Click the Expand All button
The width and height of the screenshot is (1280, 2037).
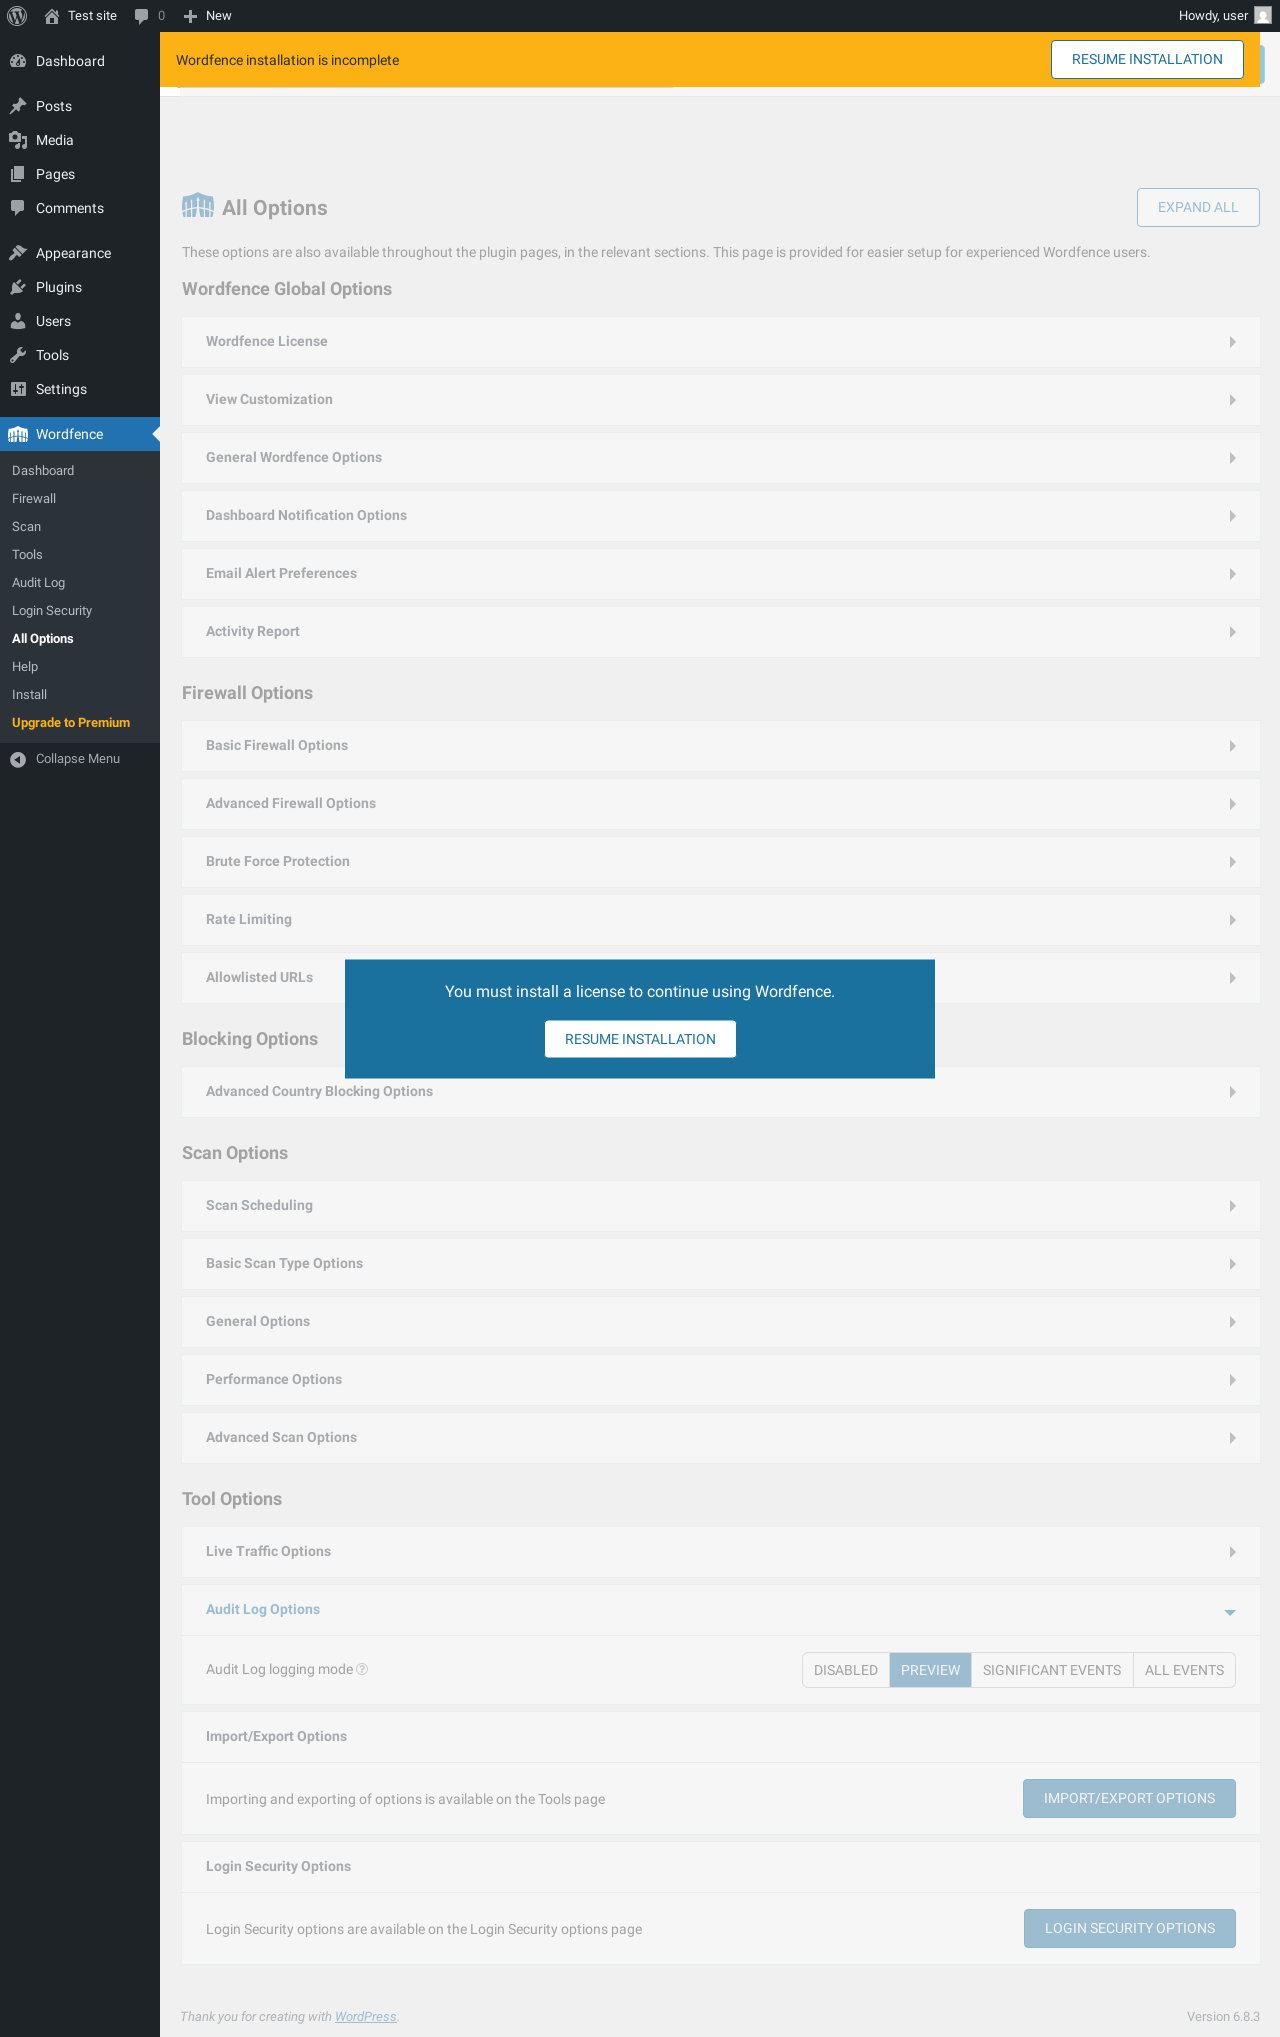pyautogui.click(x=1198, y=208)
